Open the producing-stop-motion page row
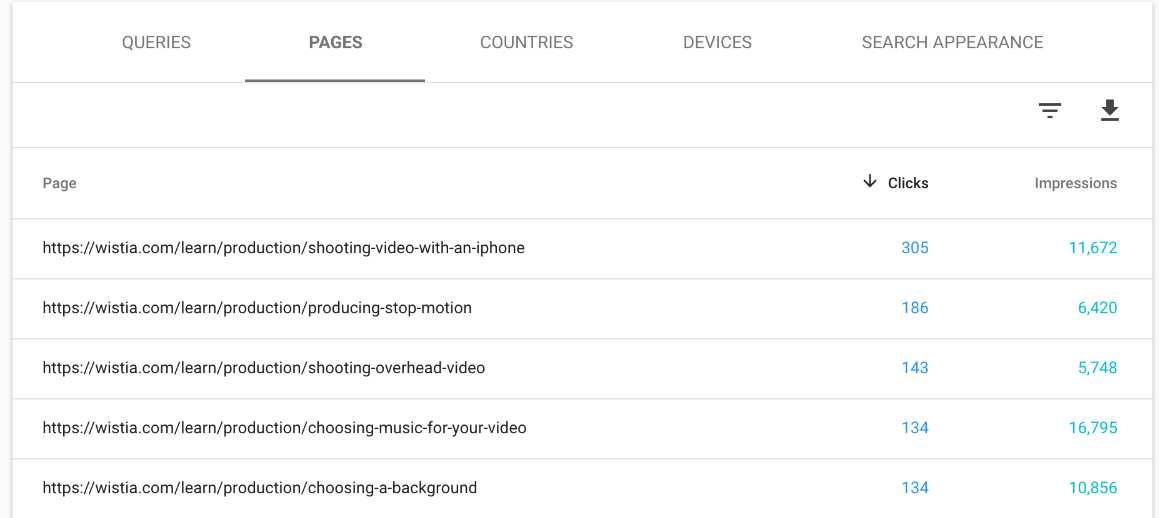The height and width of the screenshot is (518, 1159). [x=257, y=308]
